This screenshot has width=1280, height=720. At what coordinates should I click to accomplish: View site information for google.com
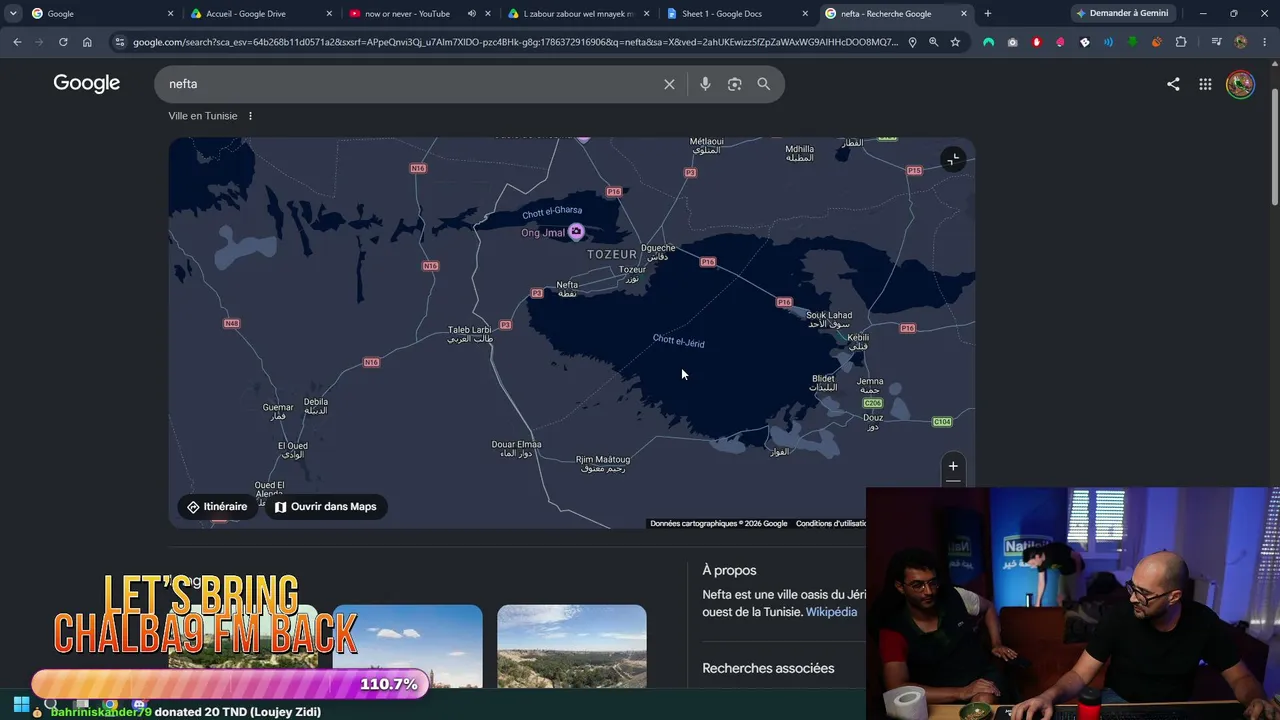tap(120, 42)
